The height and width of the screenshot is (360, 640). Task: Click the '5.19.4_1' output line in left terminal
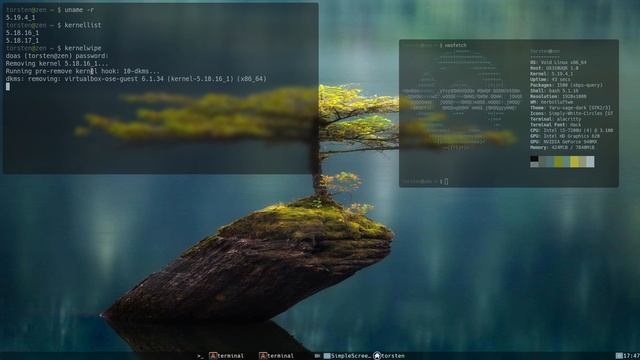coord(20,18)
